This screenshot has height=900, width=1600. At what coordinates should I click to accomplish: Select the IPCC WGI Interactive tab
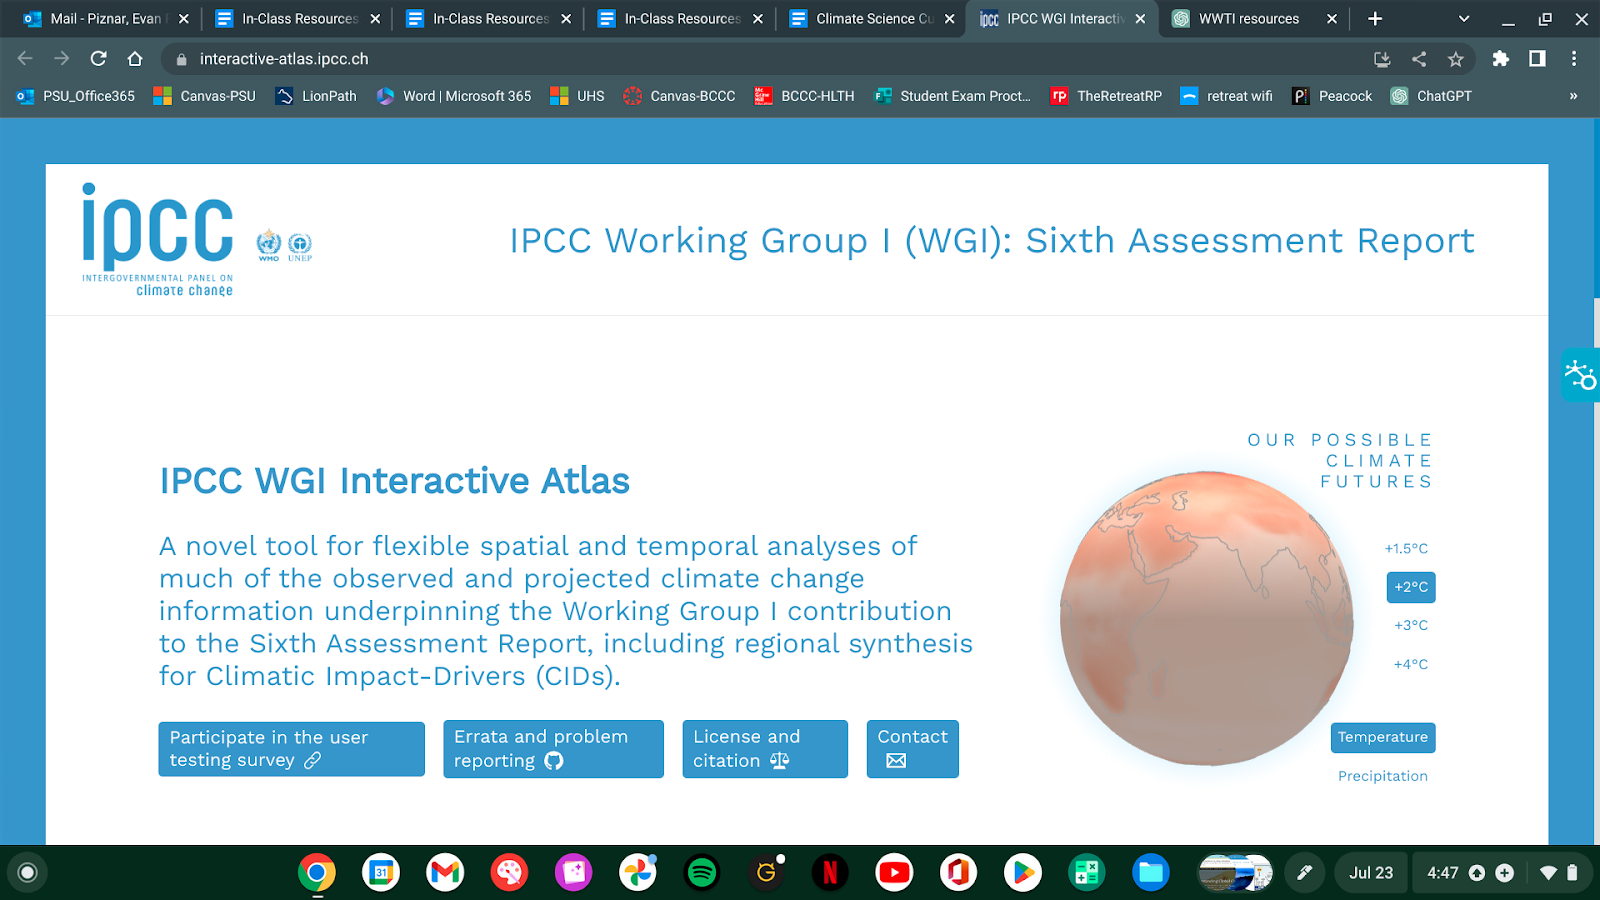coord(1063,18)
